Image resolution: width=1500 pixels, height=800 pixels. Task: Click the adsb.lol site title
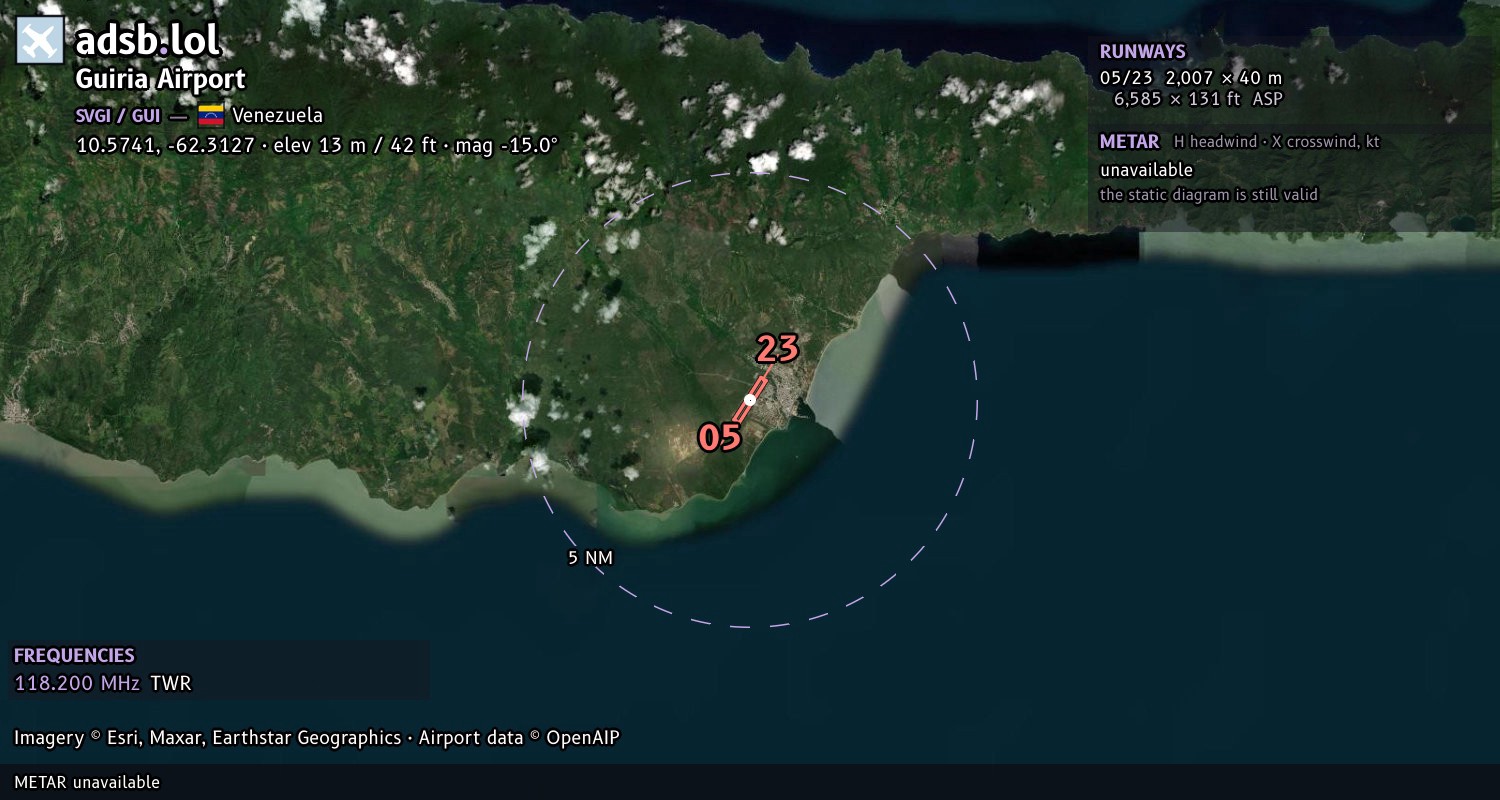[148, 41]
